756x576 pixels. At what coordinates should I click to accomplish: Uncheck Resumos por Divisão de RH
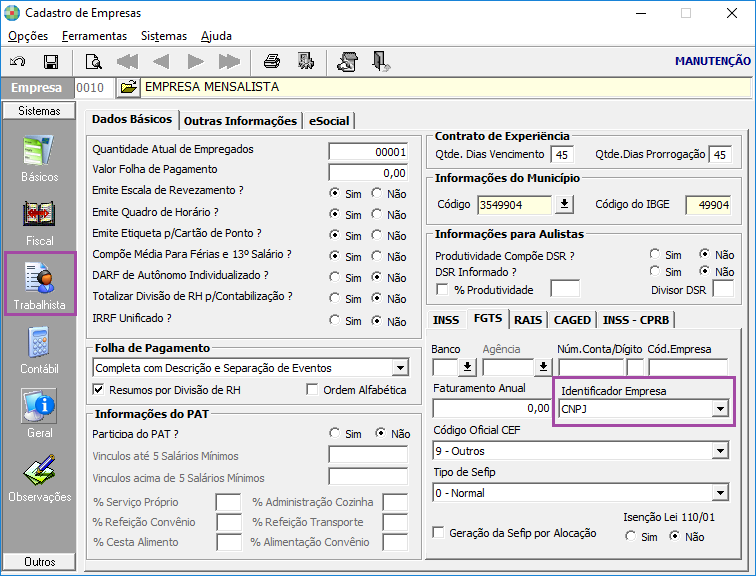(98, 390)
